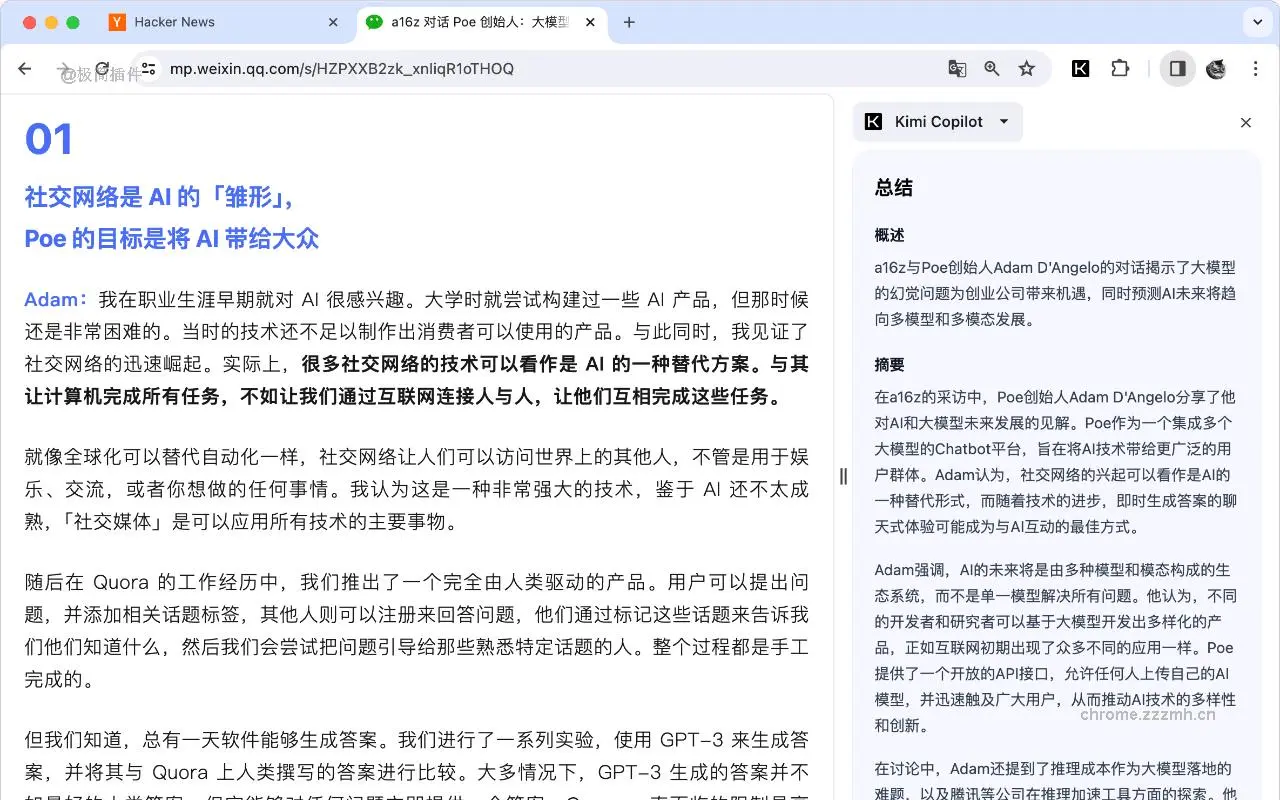Screen dimensions: 1280x800
Task: Open the Kimi Copilot extension icon in the toolbar
Action: click(x=1080, y=69)
